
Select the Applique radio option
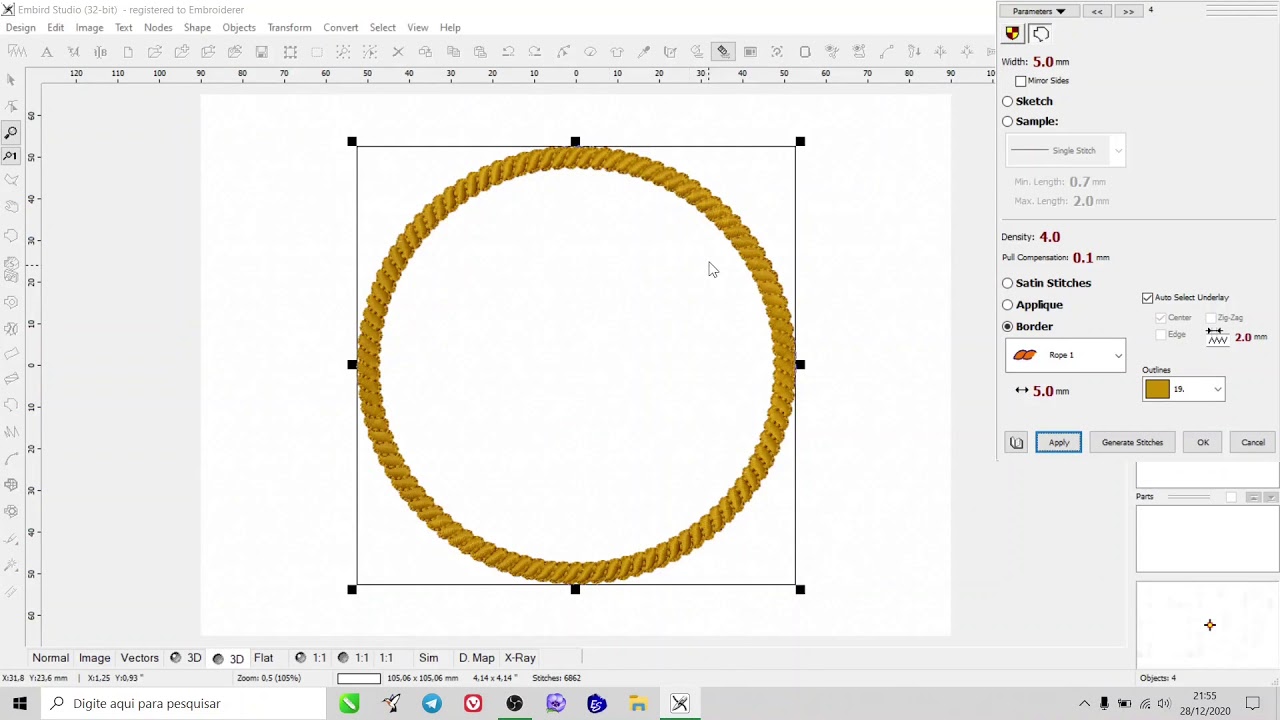1008,305
